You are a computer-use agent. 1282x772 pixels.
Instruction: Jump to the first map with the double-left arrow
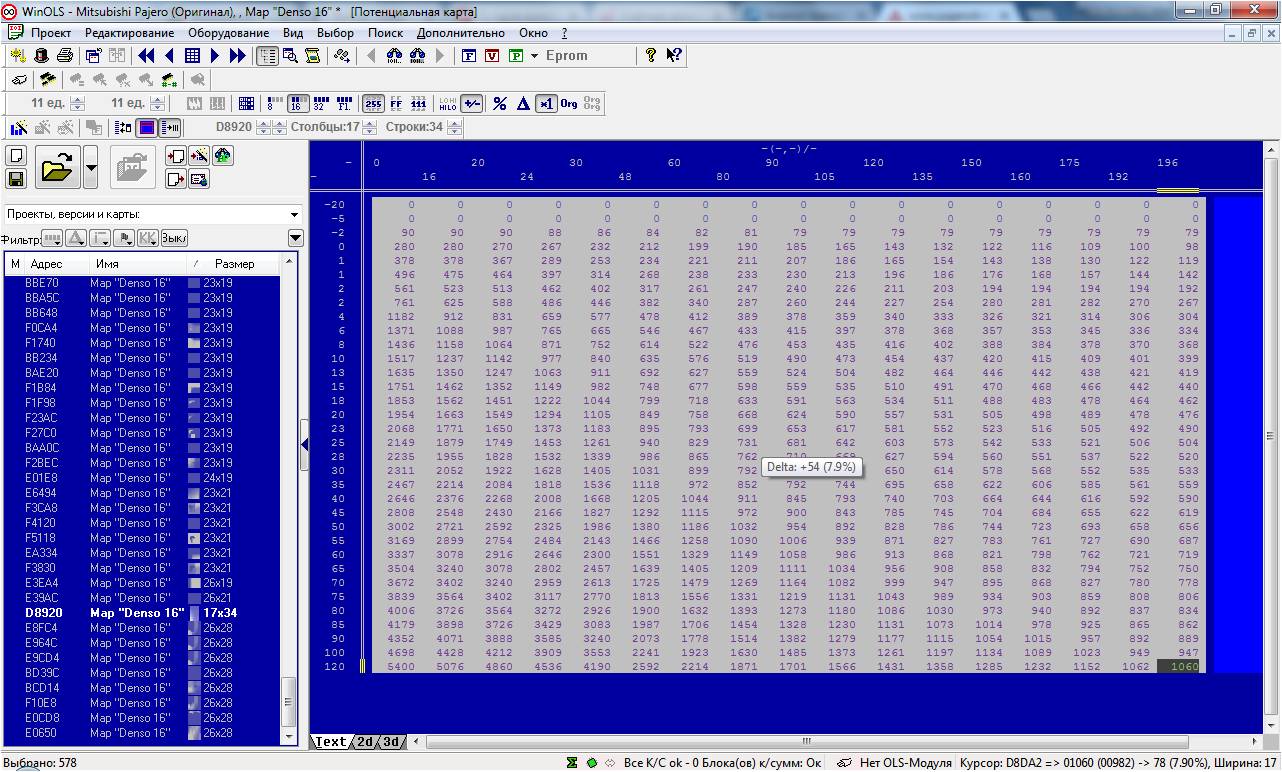coord(146,56)
